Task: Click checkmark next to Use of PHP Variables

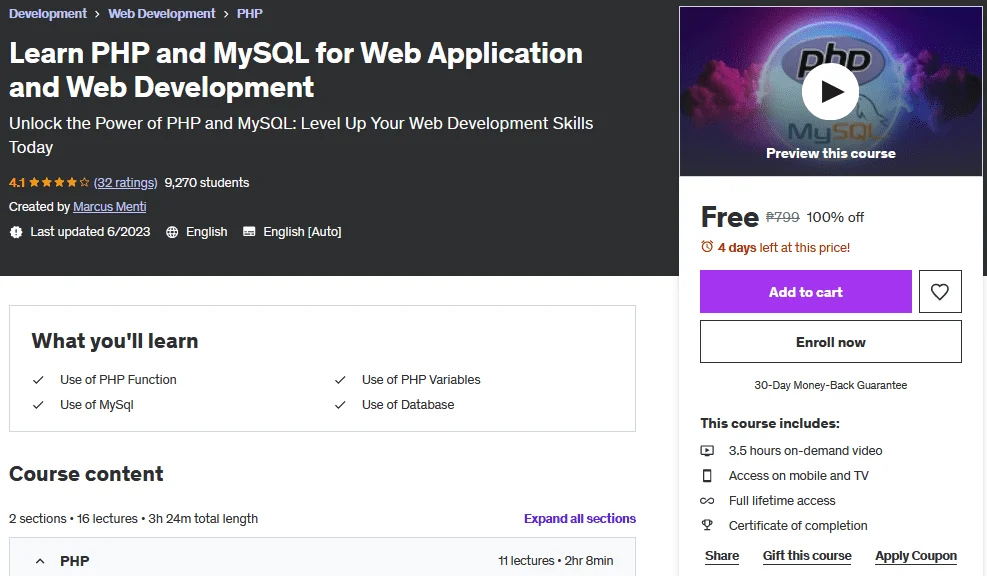Action: [340, 380]
